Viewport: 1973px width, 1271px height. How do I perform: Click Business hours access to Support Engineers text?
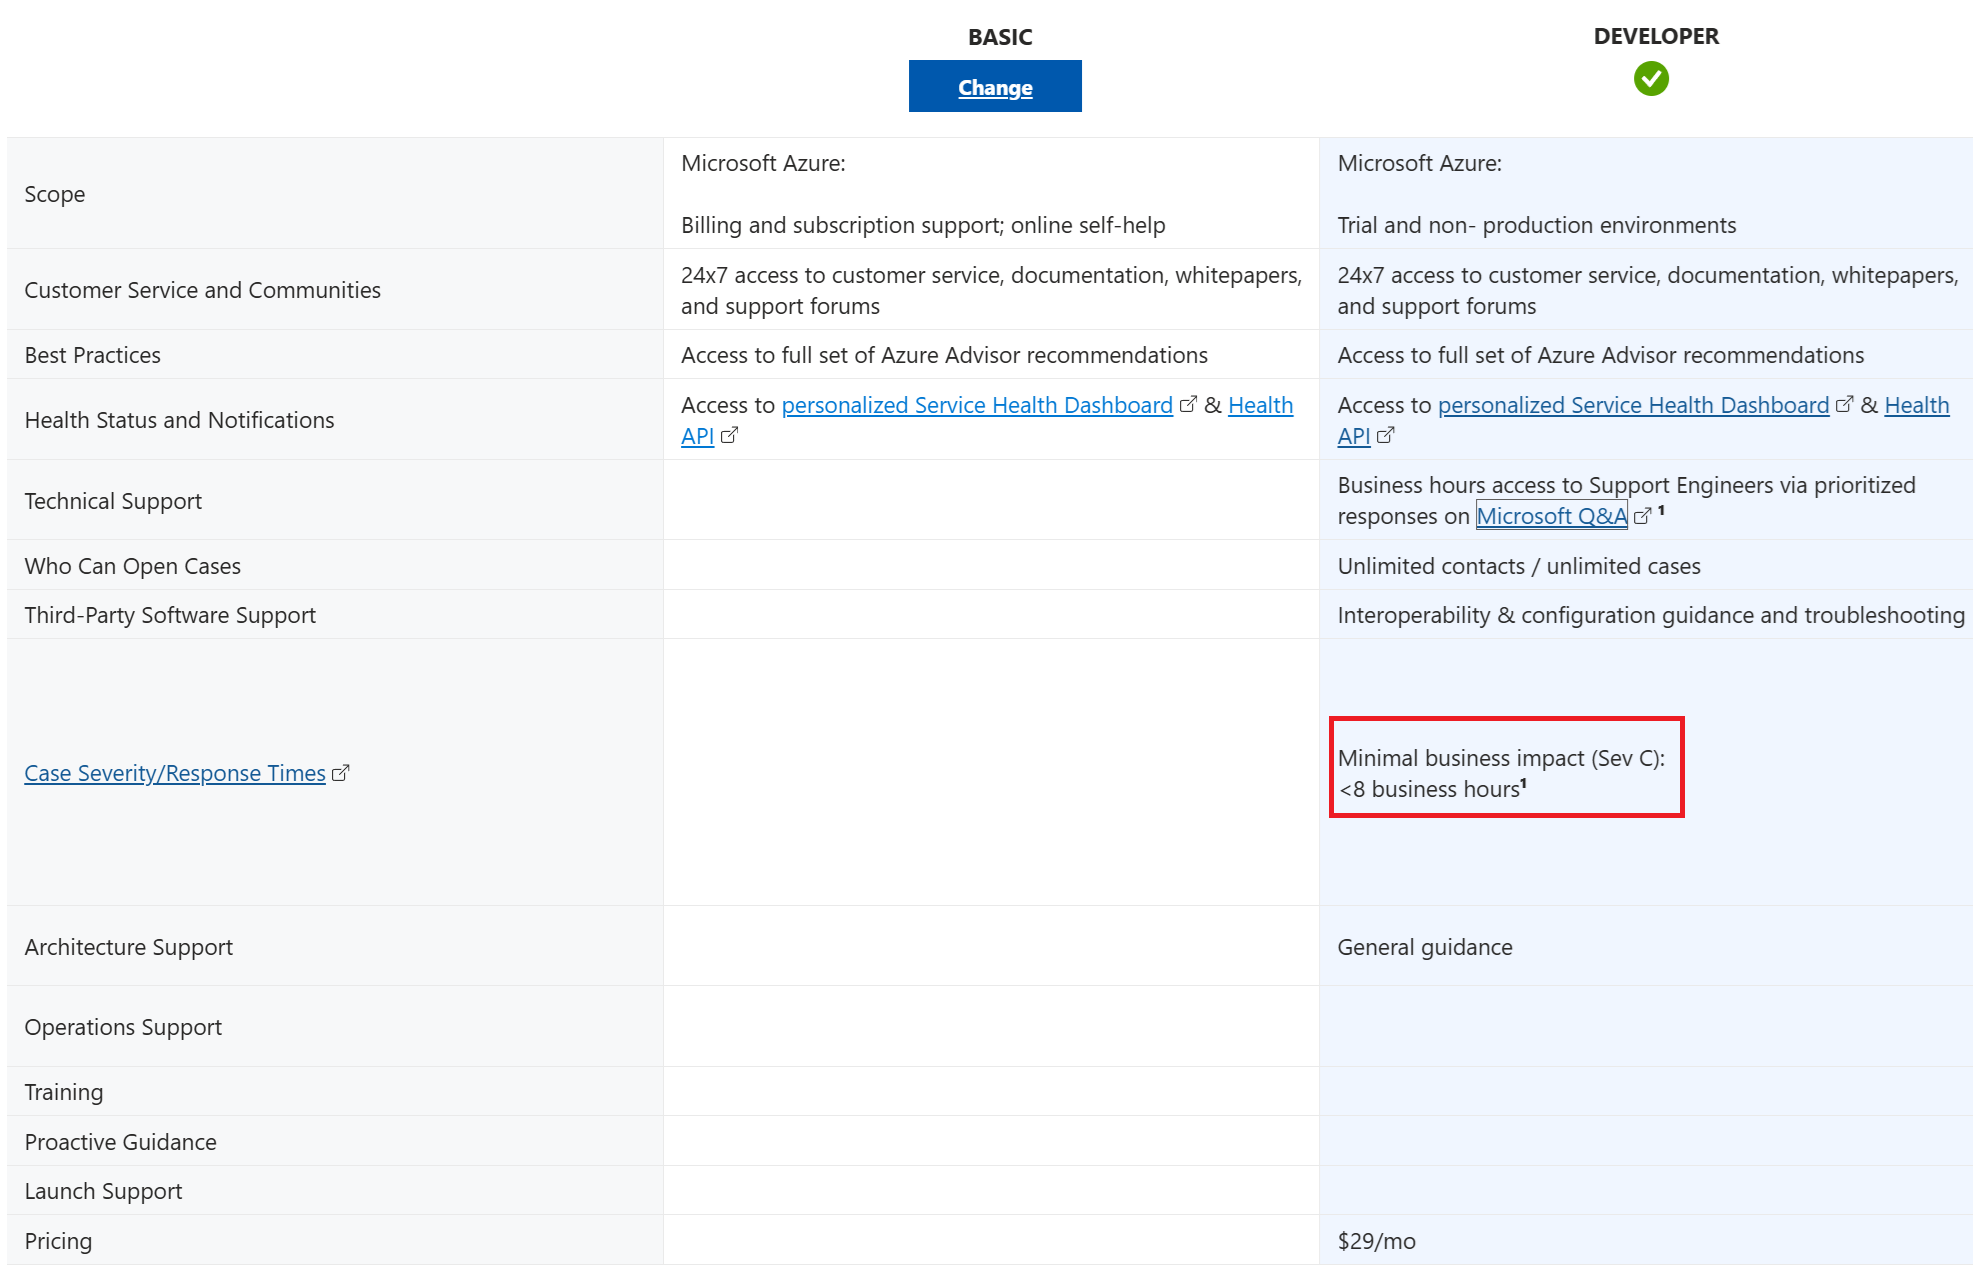pyautogui.click(x=1626, y=500)
